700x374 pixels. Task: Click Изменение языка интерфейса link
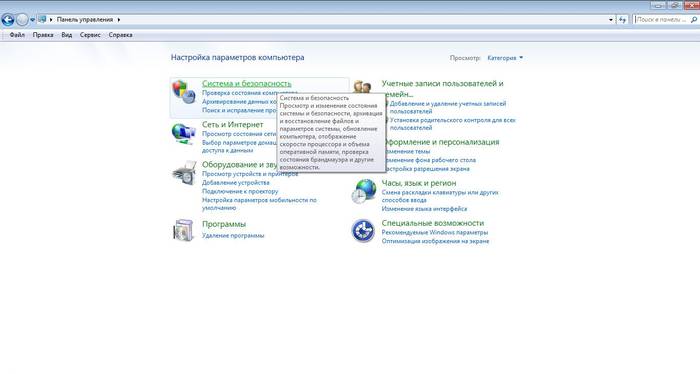pos(424,209)
